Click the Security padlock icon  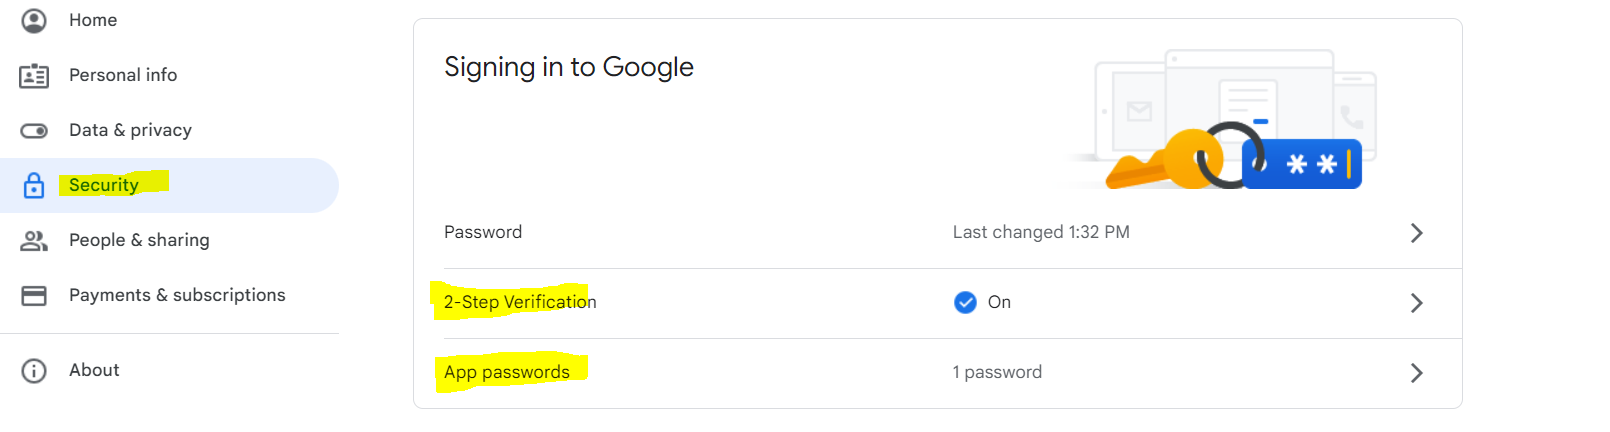click(x=34, y=186)
